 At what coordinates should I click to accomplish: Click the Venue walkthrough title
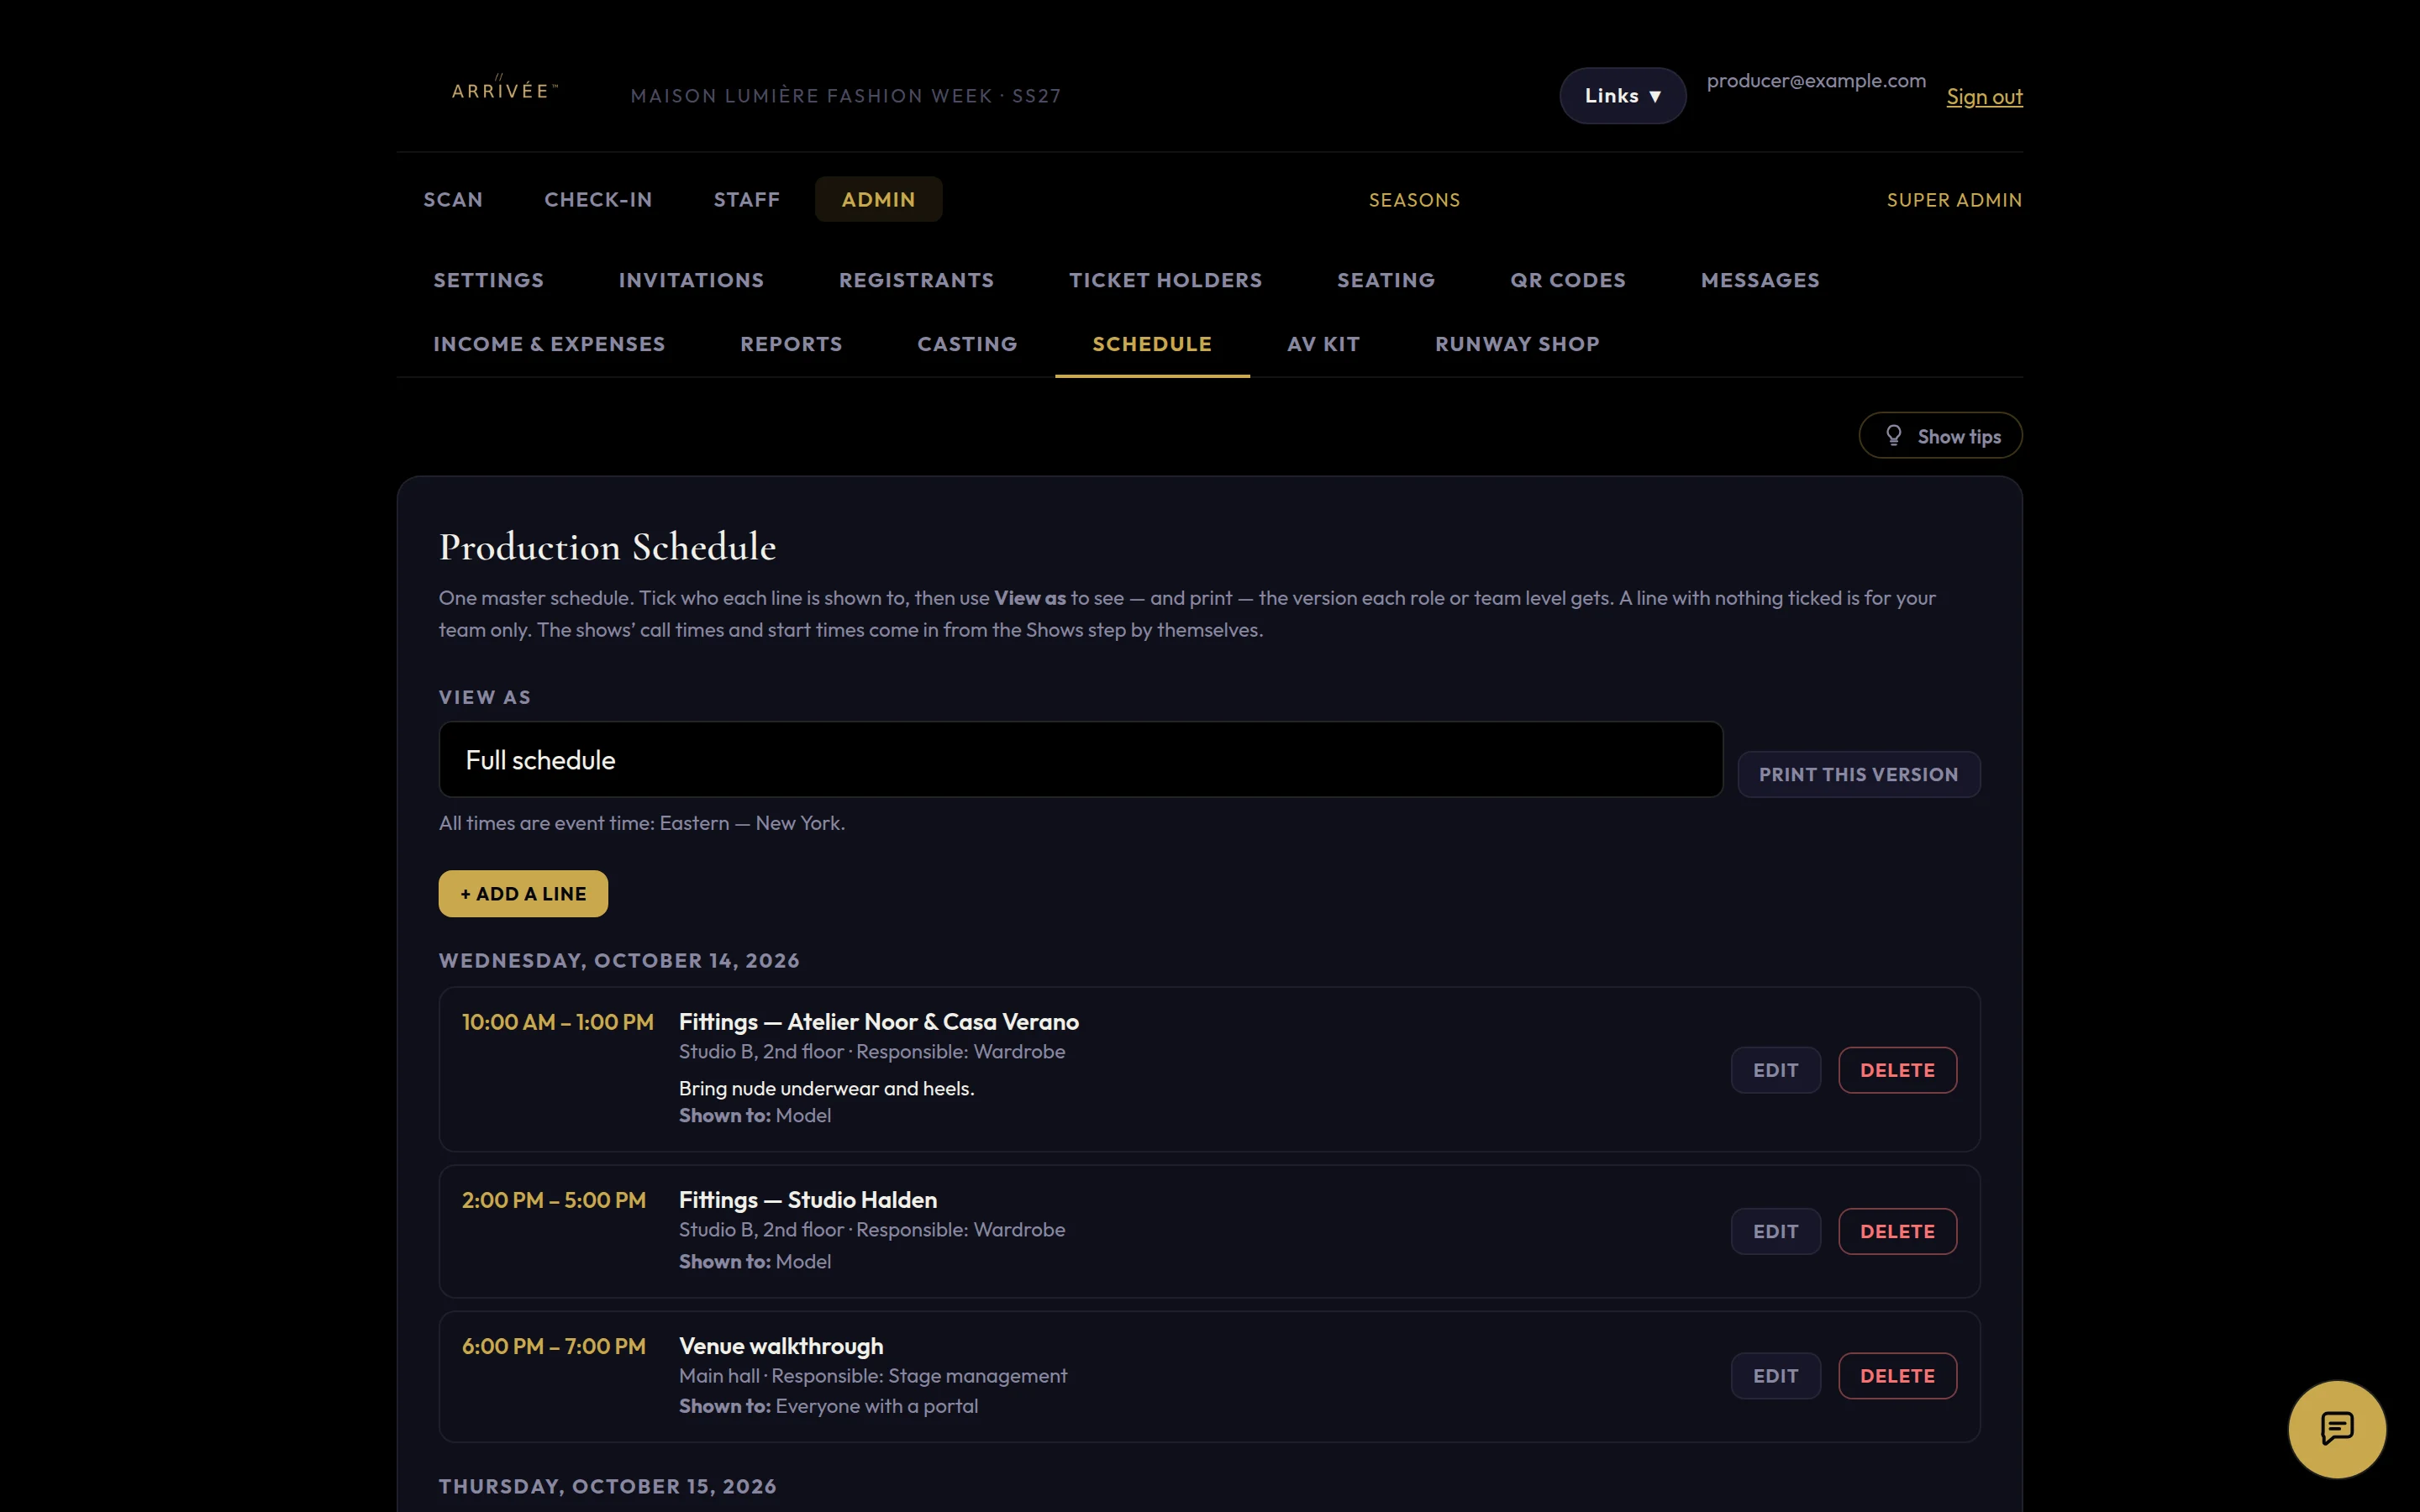click(781, 1346)
